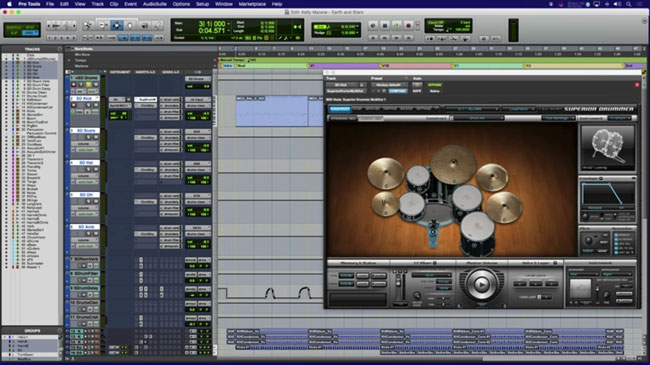The image size is (650, 365).
Task: Adjust the EZ Mixer volume fader
Action: (399, 284)
